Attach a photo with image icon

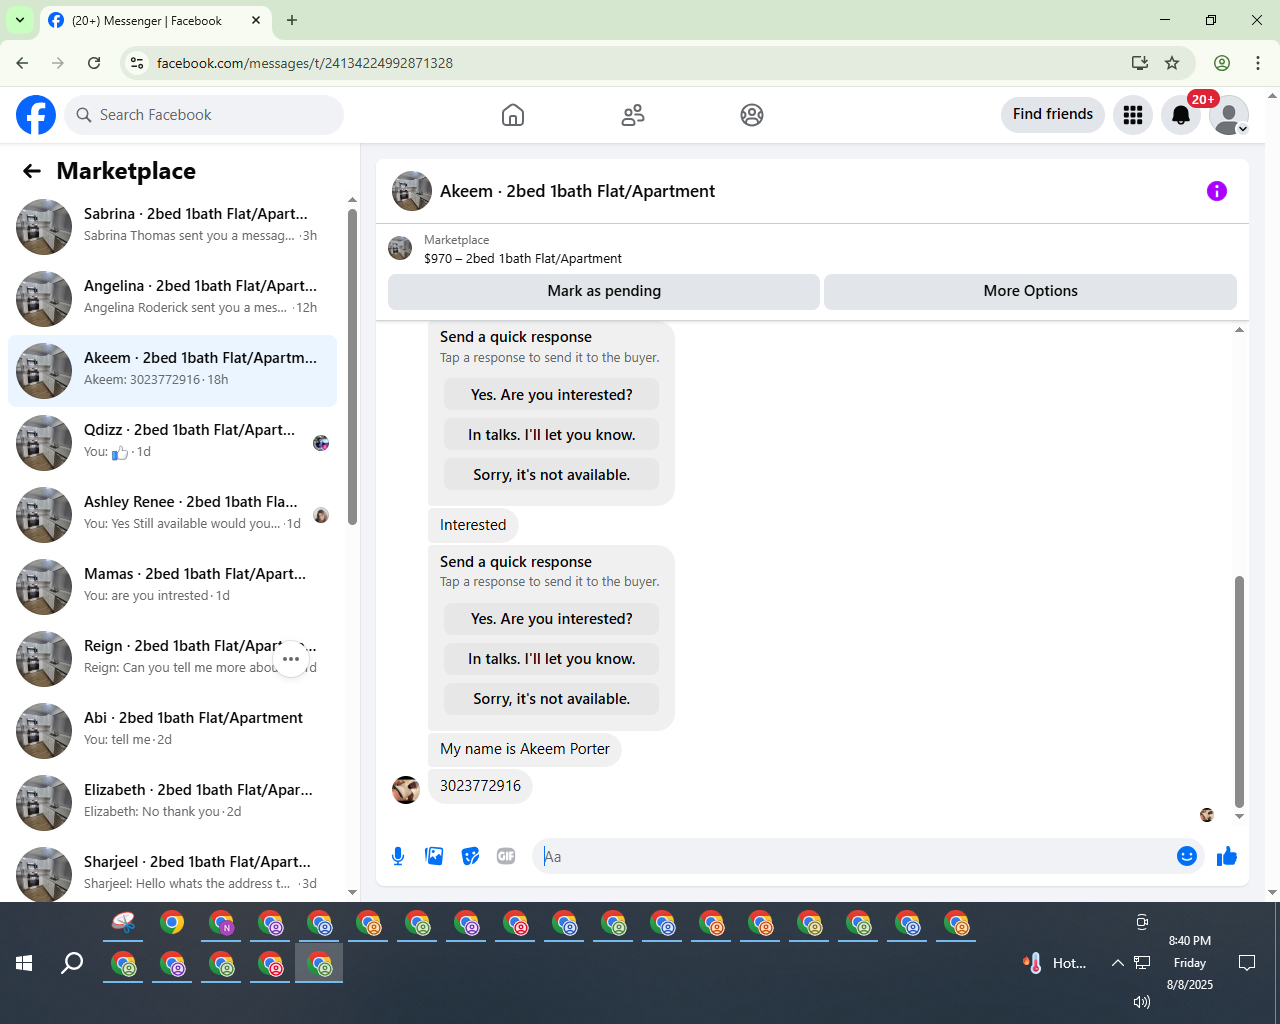pos(434,856)
